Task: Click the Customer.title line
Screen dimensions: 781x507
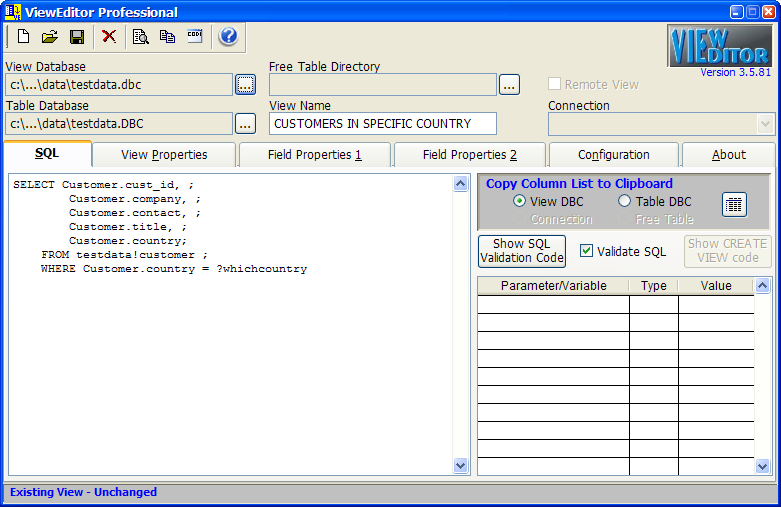Action: click(x=128, y=227)
